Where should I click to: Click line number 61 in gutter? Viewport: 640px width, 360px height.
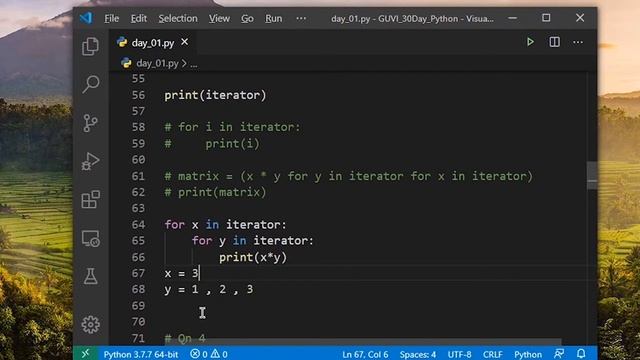pos(138,176)
